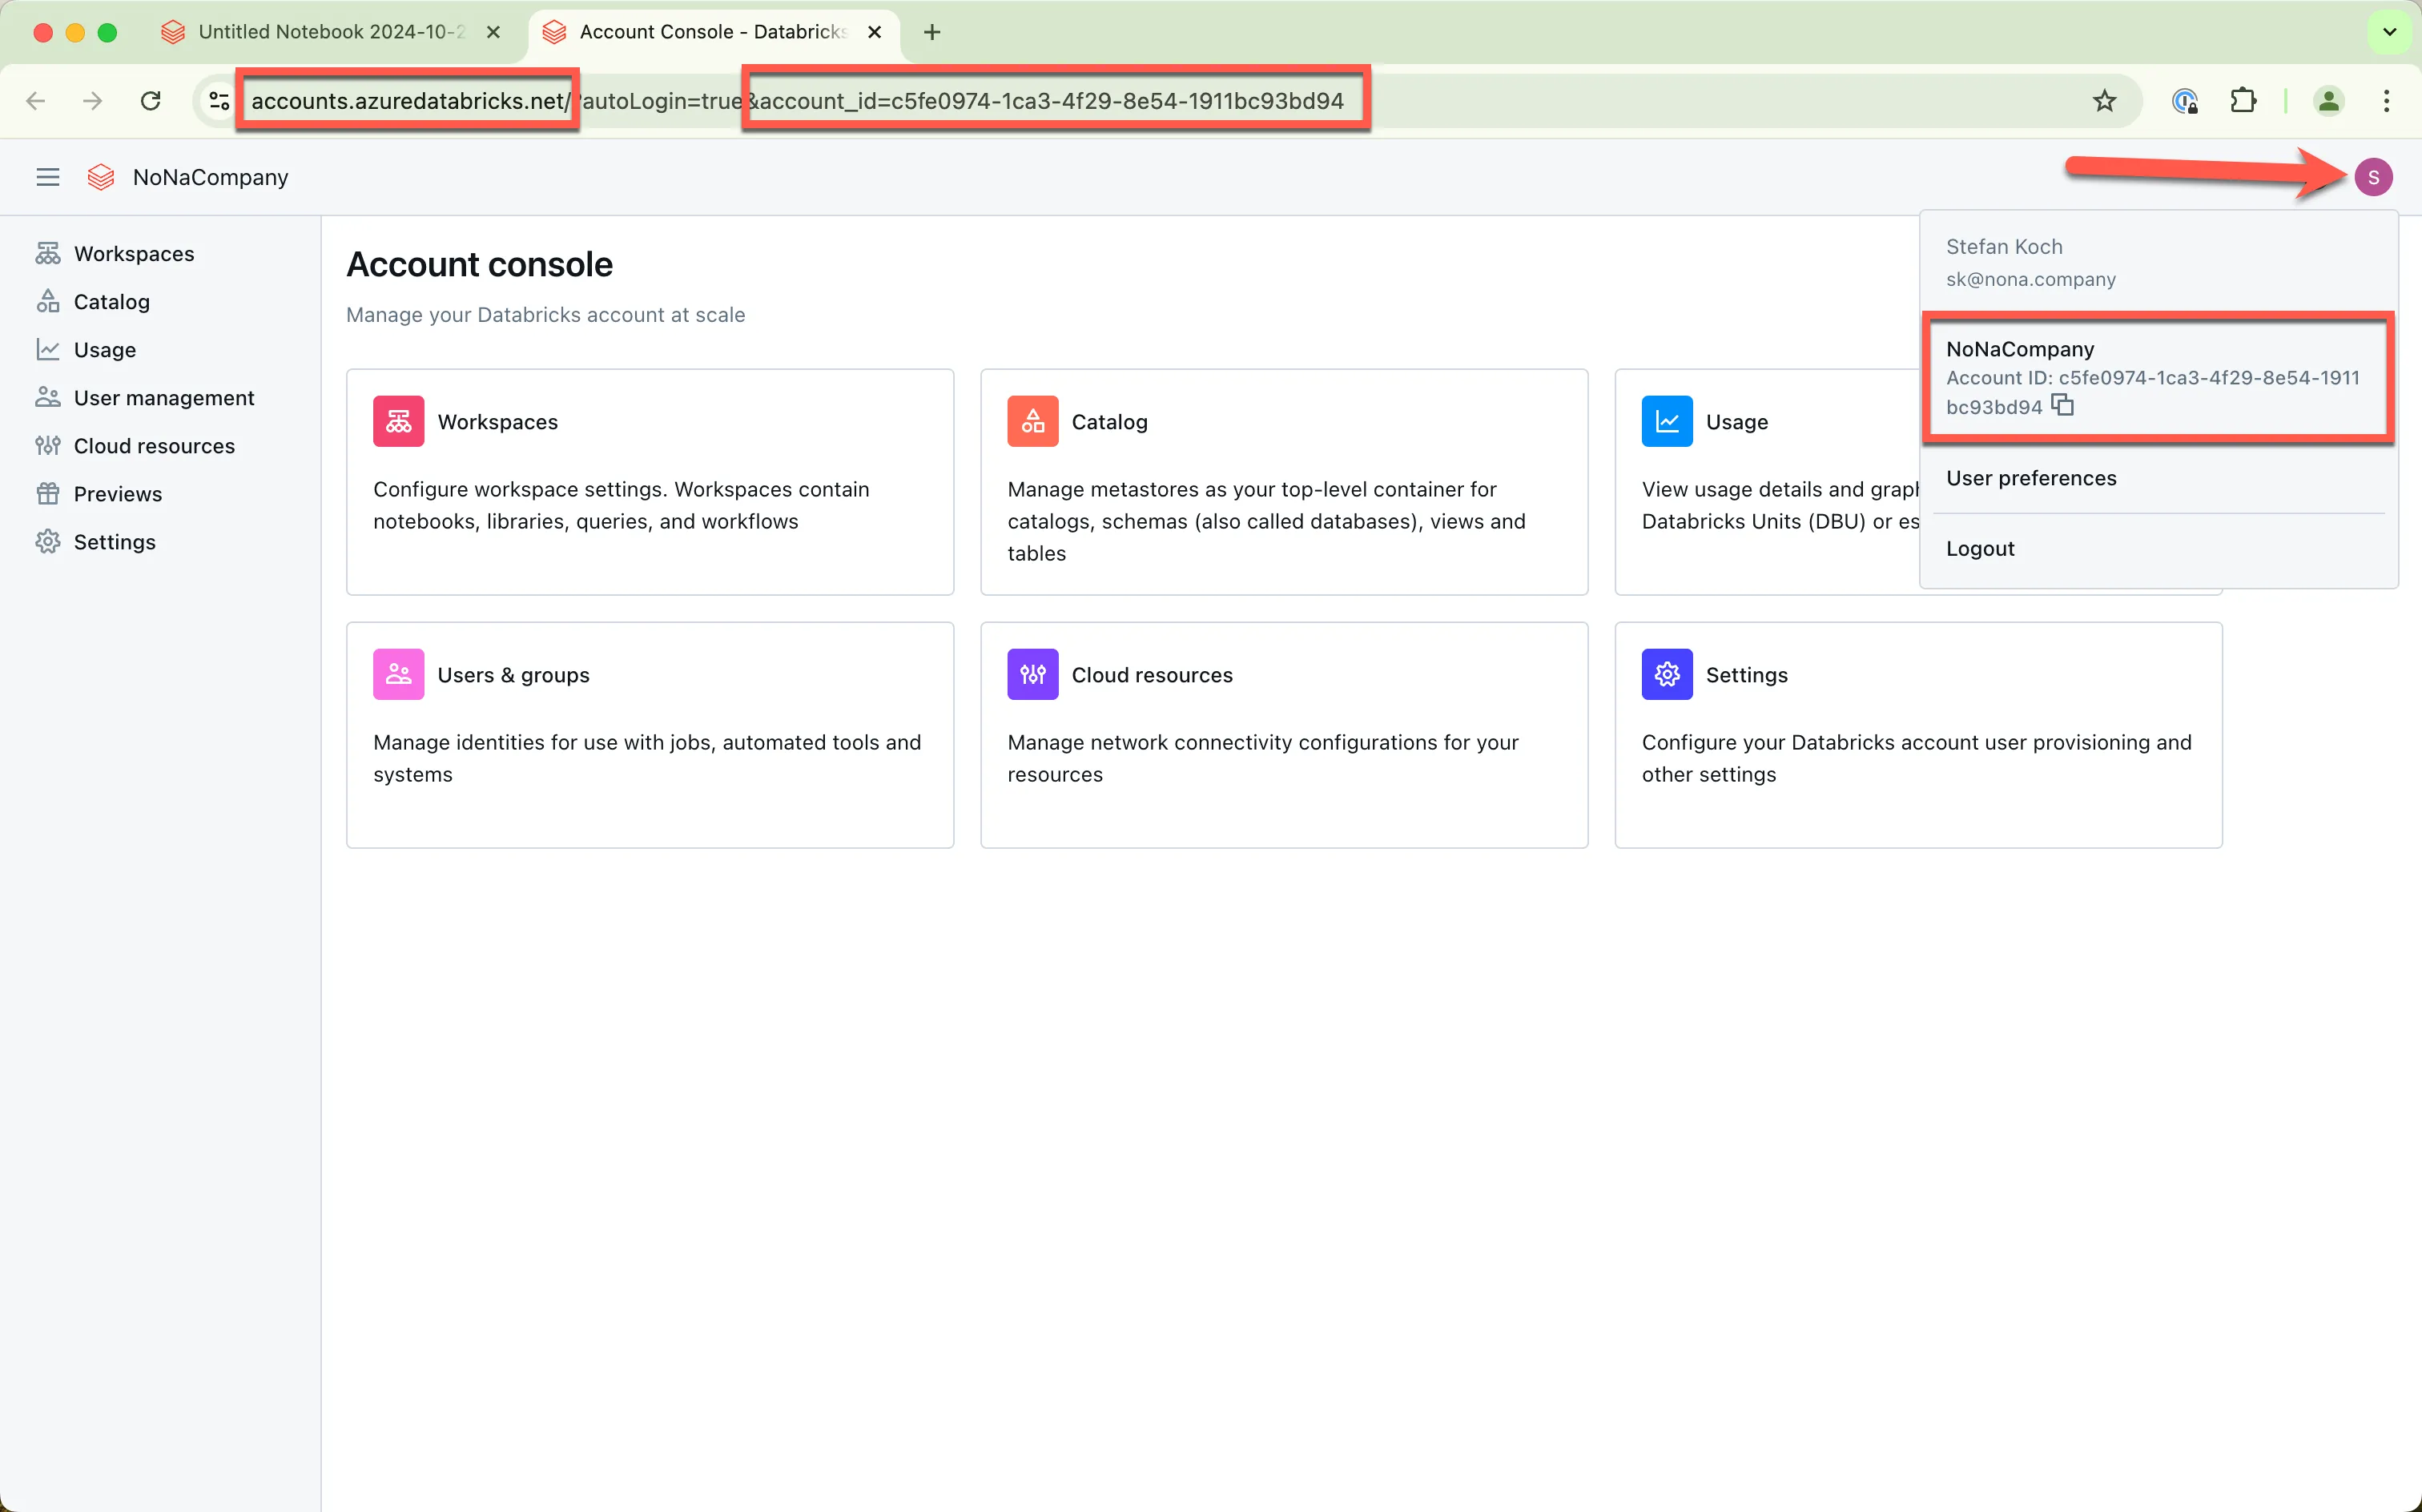The width and height of the screenshot is (2422, 1512).
Task: Click the Databricks logo next to NoNaCompany
Action: [101, 177]
